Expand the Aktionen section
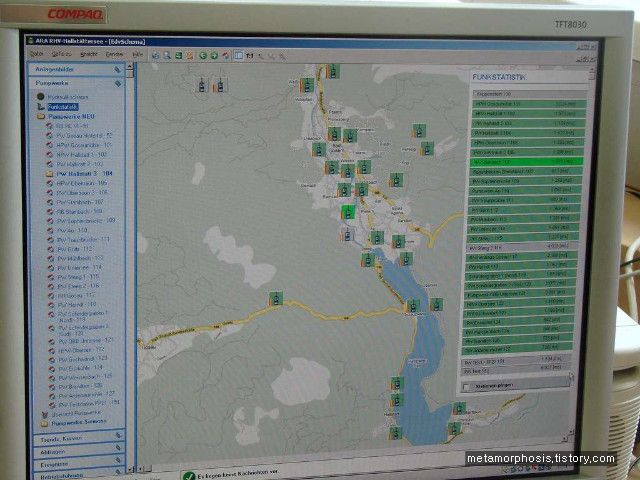The width and height of the screenshot is (640, 480). coord(79,452)
